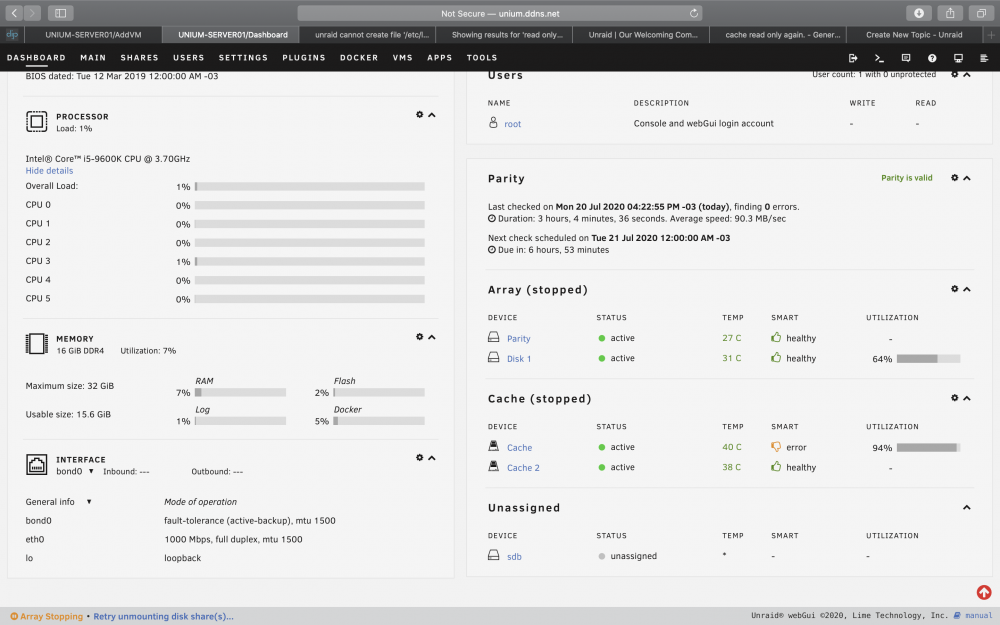Click the sdb drive icon

(x=494, y=555)
